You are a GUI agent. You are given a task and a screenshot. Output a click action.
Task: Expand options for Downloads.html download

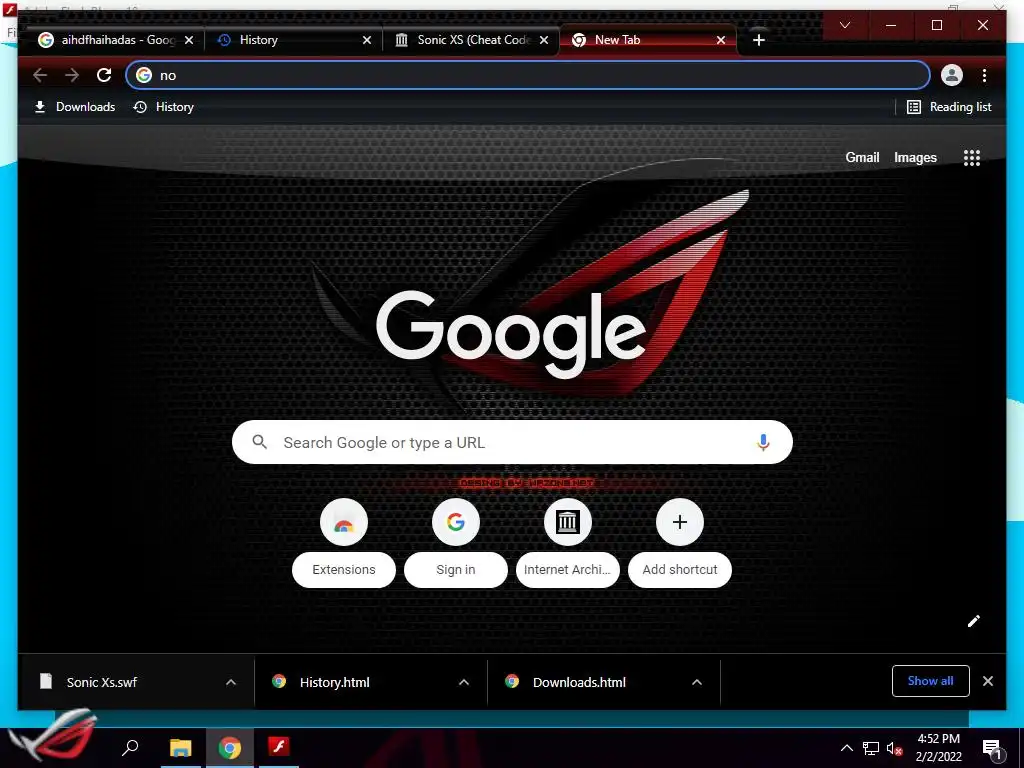pos(697,682)
